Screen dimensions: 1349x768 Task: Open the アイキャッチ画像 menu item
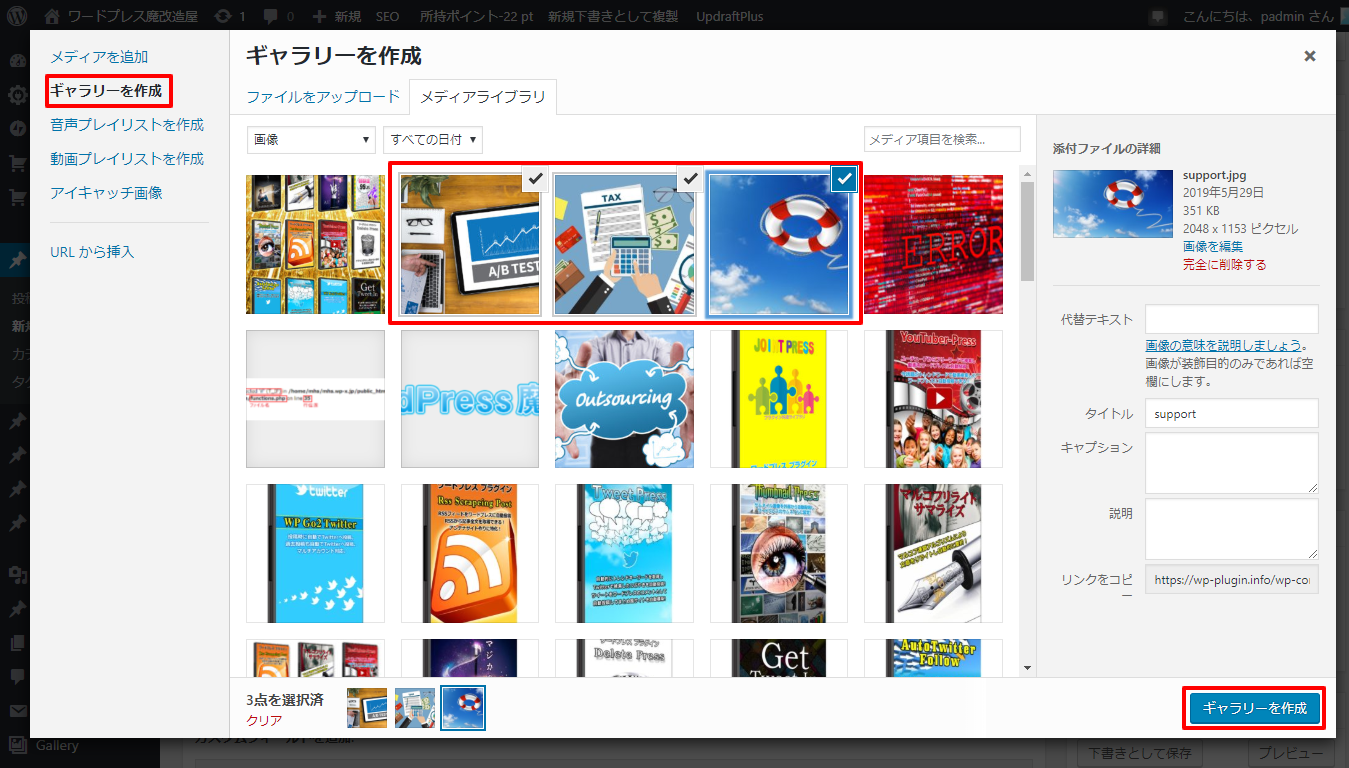click(x=106, y=193)
